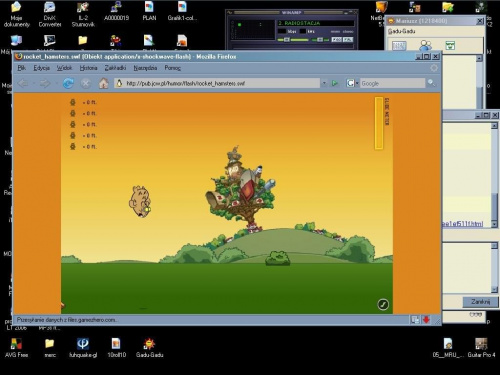Expand the address bar history dropdown
500x375 pixels.
[324, 83]
